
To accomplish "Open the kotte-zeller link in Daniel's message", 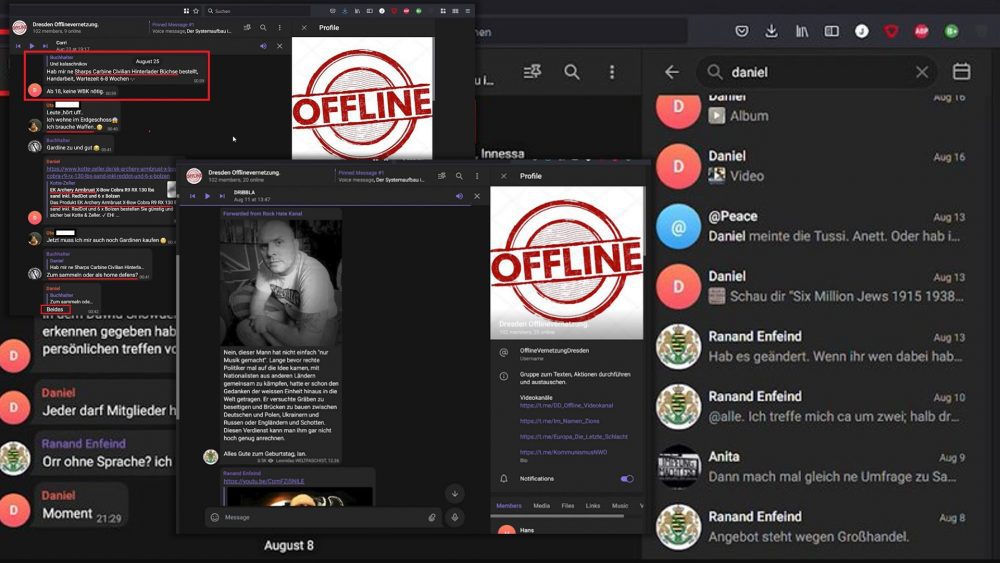I will coord(111,172).
